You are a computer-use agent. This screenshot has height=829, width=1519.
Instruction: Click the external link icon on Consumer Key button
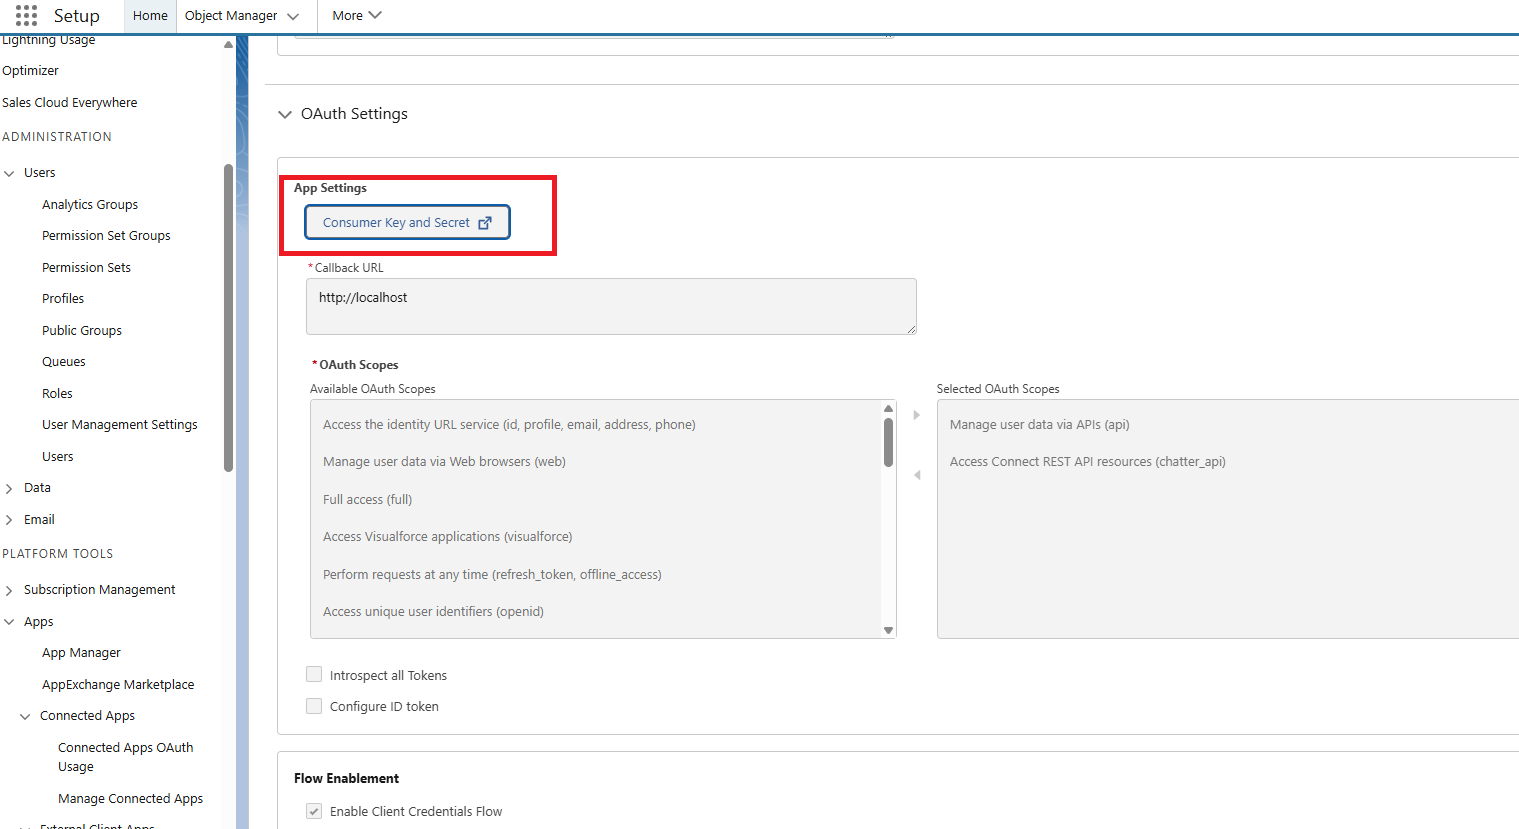coord(485,223)
